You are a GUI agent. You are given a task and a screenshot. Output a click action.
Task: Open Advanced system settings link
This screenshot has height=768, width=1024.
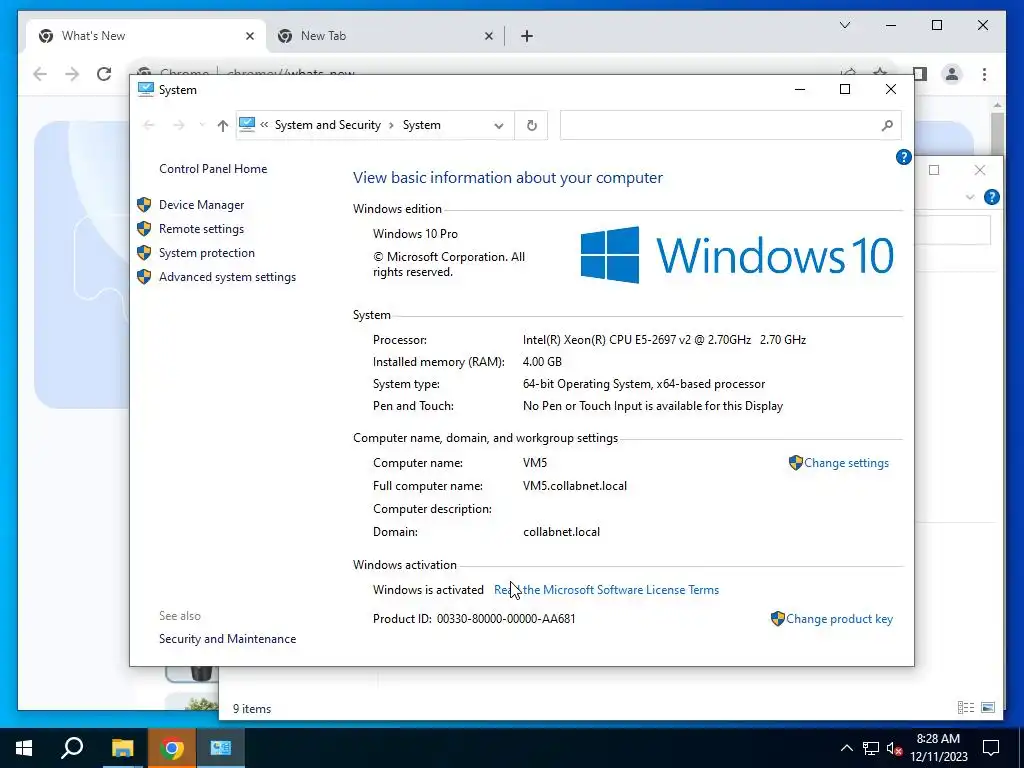[x=227, y=278]
